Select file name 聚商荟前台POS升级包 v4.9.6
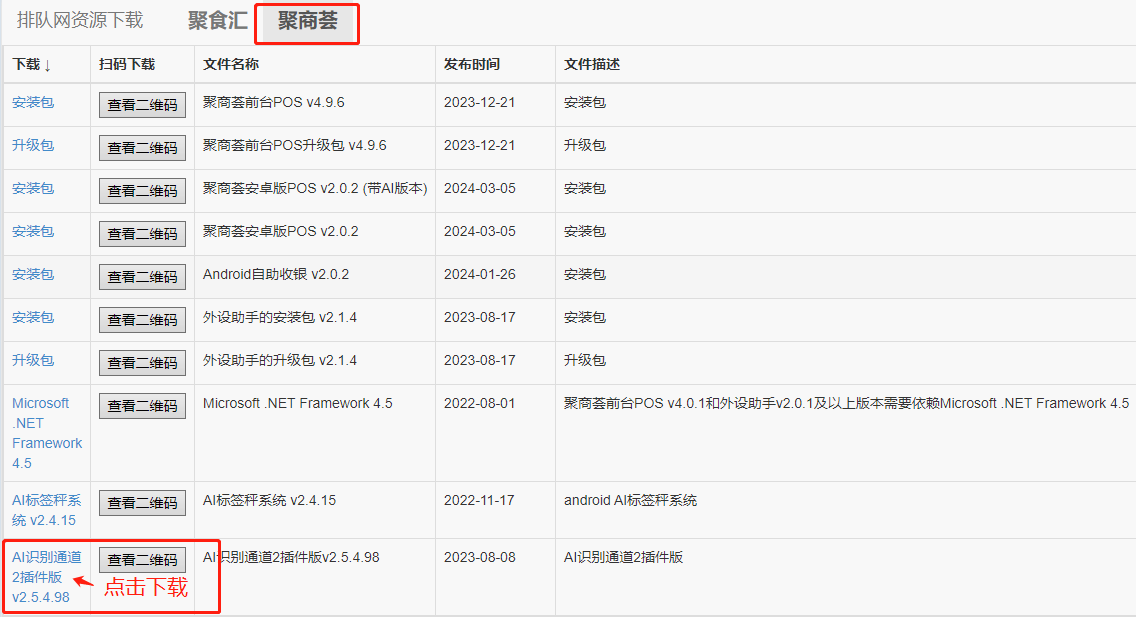Screen dimensions: 1136x617 pos(295,145)
